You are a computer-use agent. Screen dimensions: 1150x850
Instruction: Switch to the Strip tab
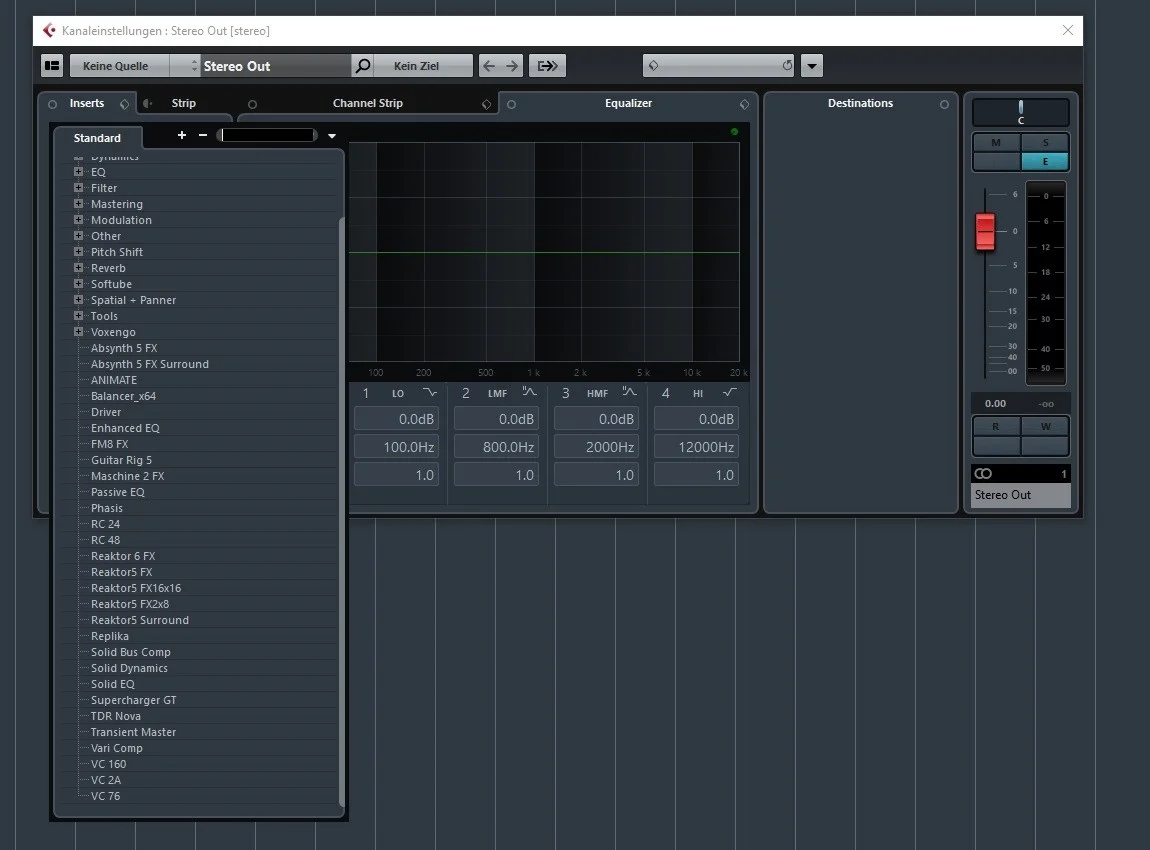click(x=183, y=103)
